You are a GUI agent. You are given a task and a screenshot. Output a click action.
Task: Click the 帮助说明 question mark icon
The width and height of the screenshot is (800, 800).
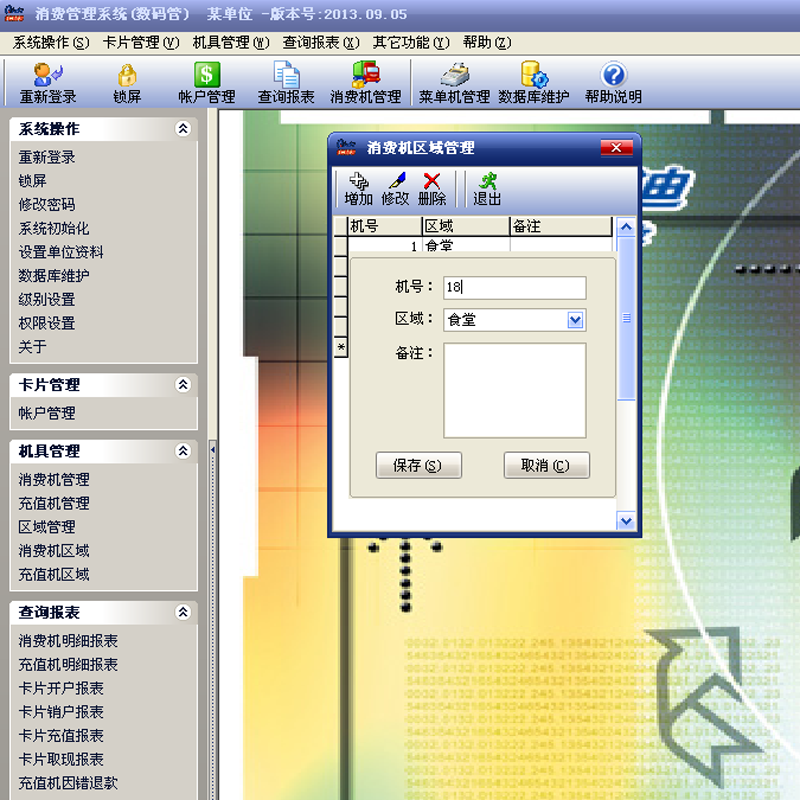[613, 76]
